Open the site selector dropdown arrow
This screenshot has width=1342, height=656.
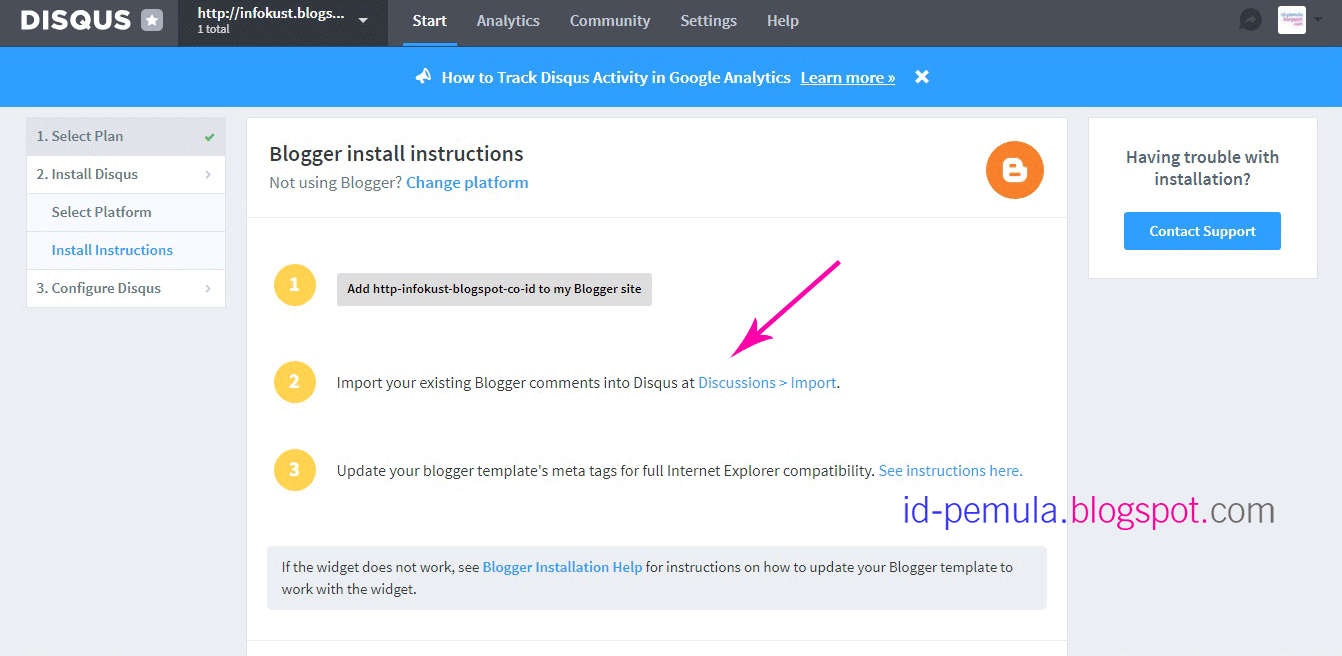[363, 21]
